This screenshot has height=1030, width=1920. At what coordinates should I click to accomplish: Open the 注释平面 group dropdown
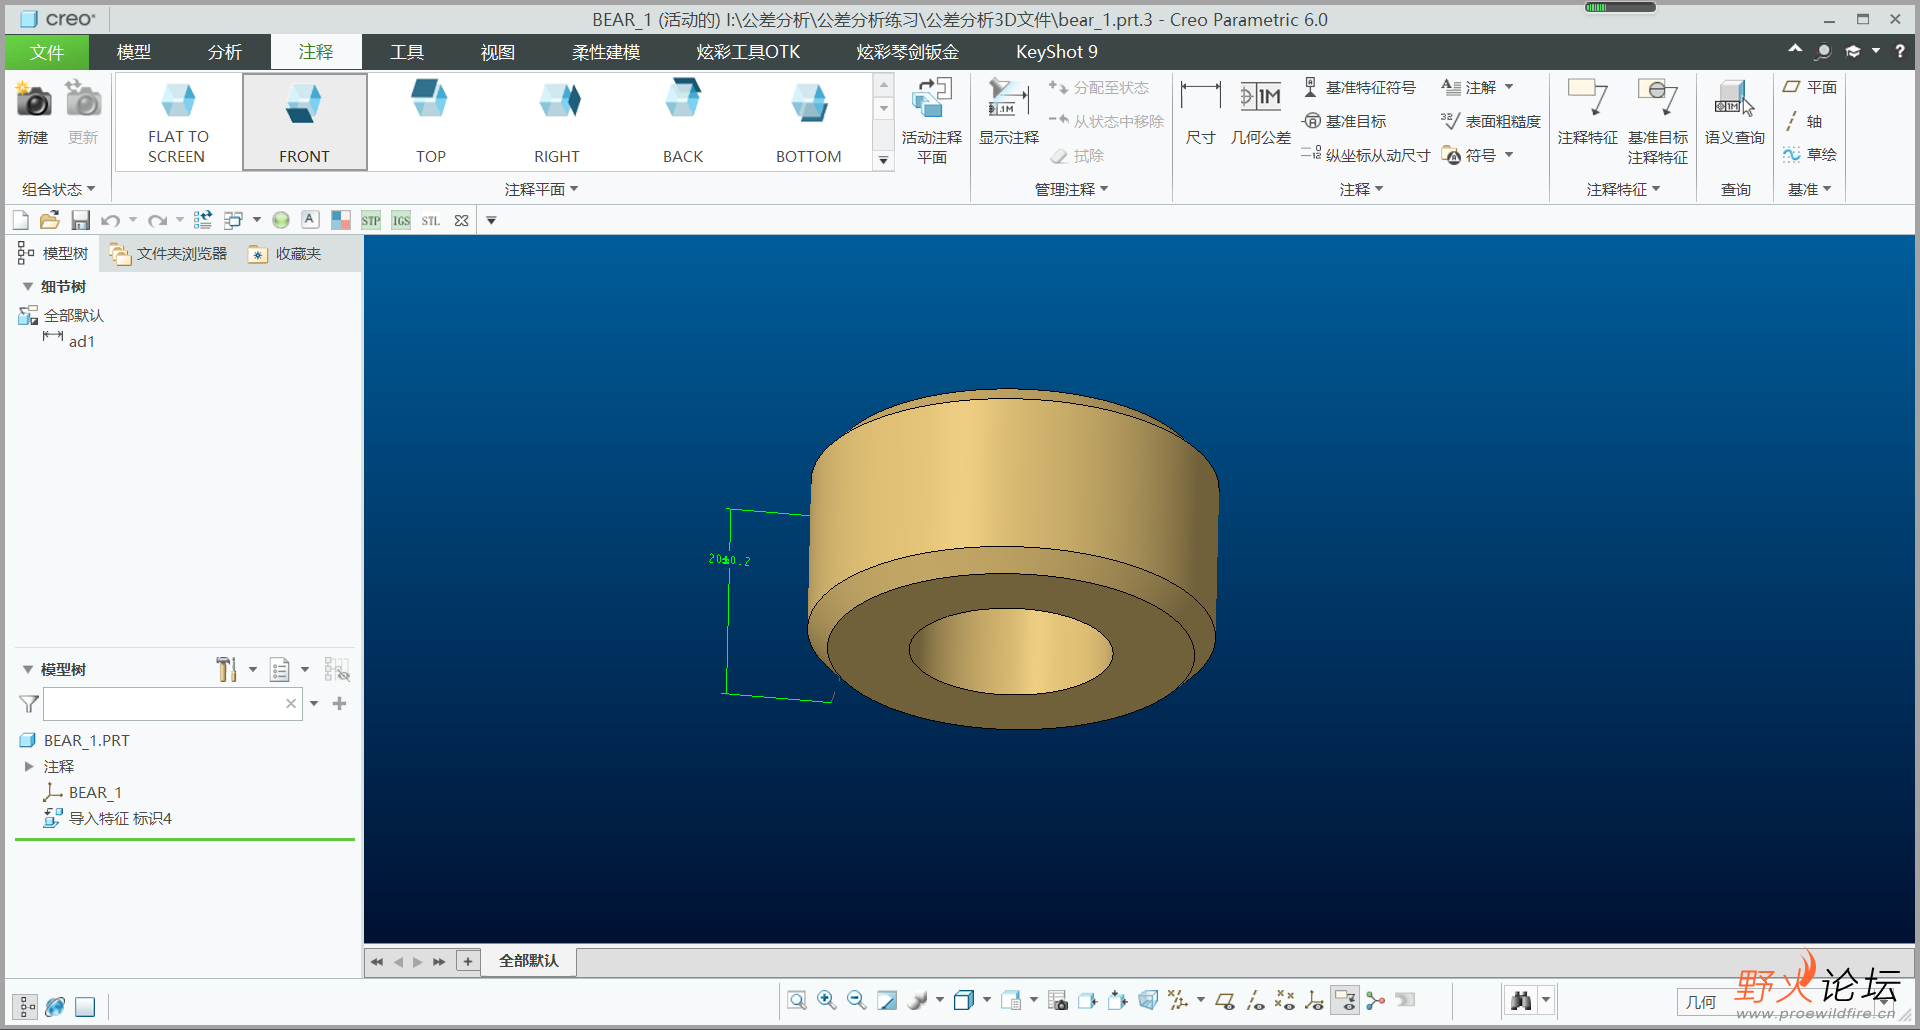point(541,189)
